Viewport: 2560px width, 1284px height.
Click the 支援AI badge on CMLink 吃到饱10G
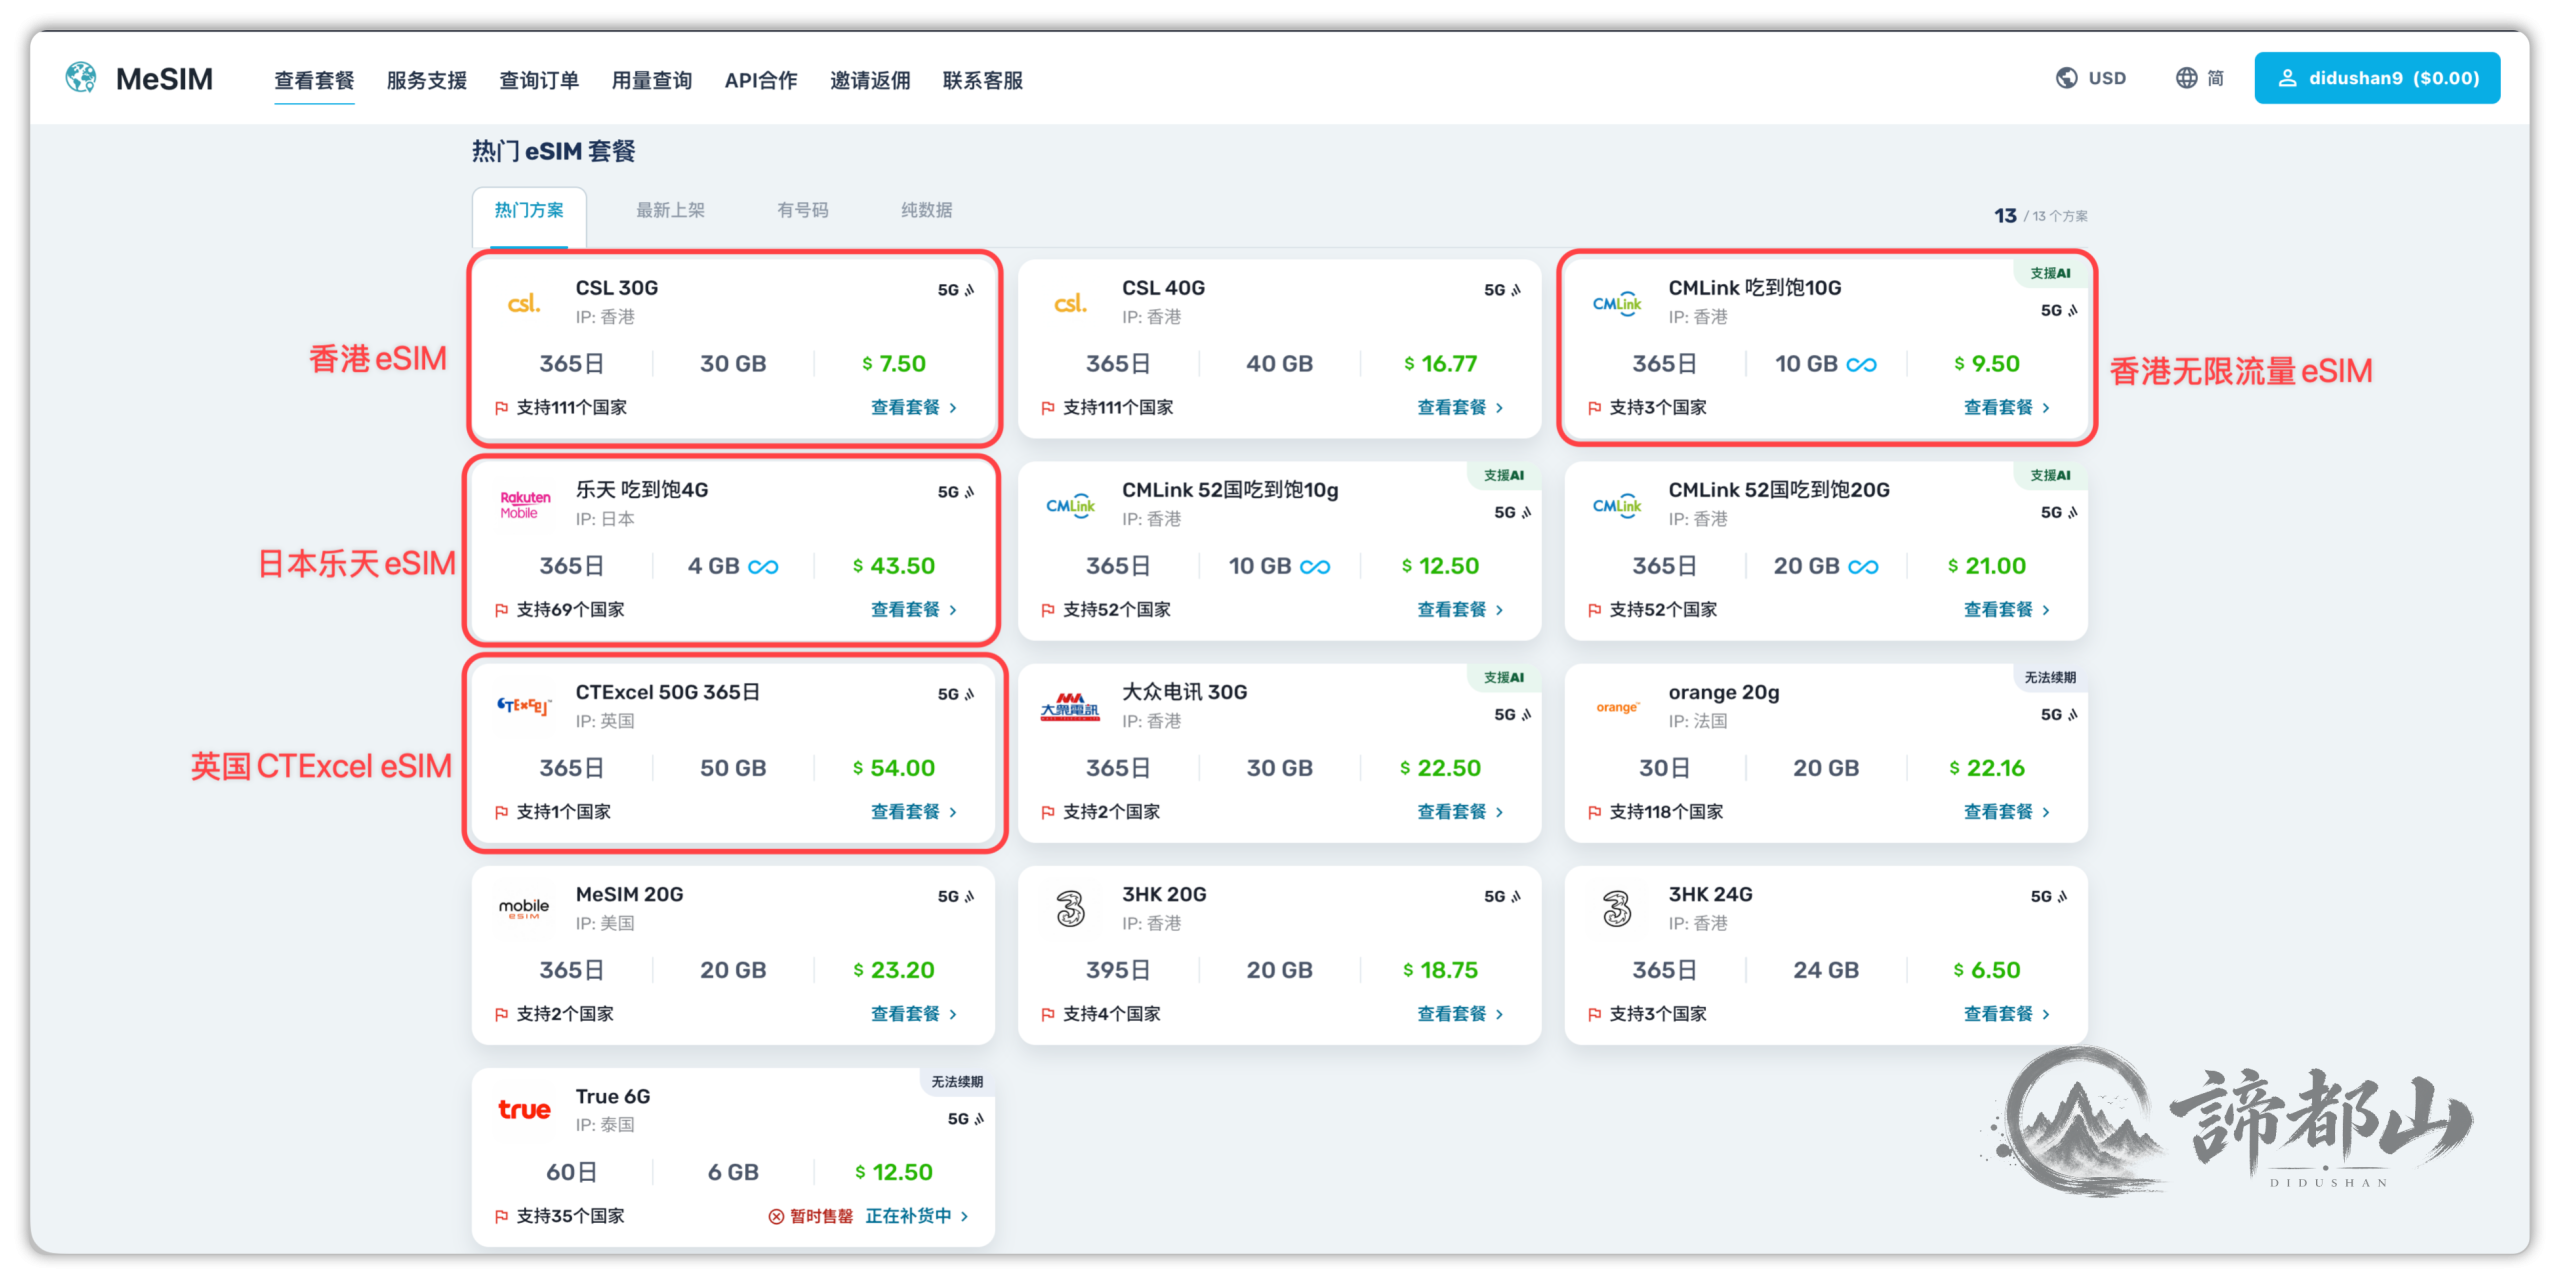pyautogui.click(x=2050, y=273)
